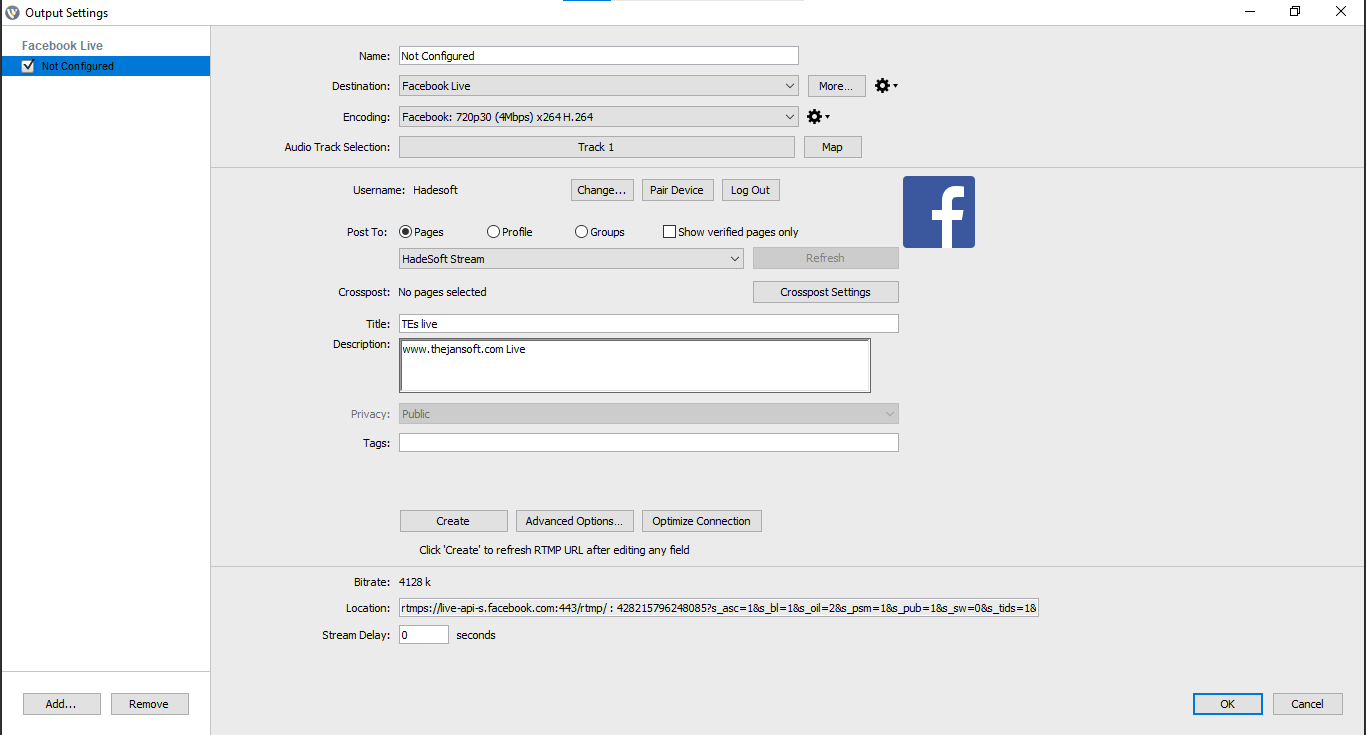Click in the Description text area
The height and width of the screenshot is (735, 1366).
tap(634, 366)
